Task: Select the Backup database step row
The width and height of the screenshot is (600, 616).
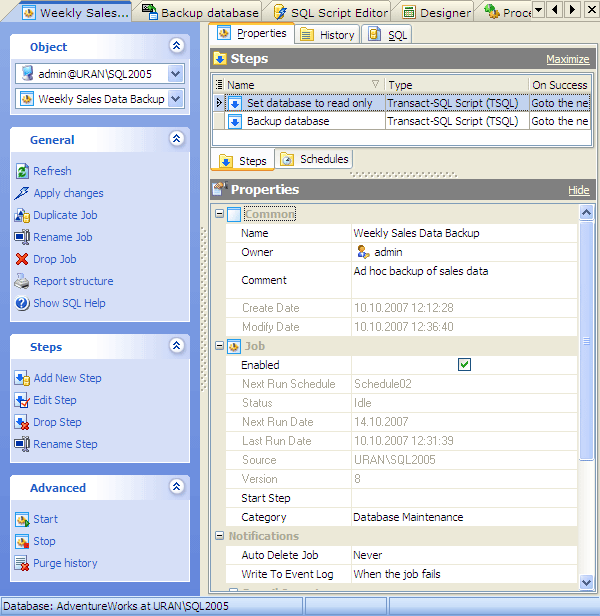Action: (x=288, y=121)
